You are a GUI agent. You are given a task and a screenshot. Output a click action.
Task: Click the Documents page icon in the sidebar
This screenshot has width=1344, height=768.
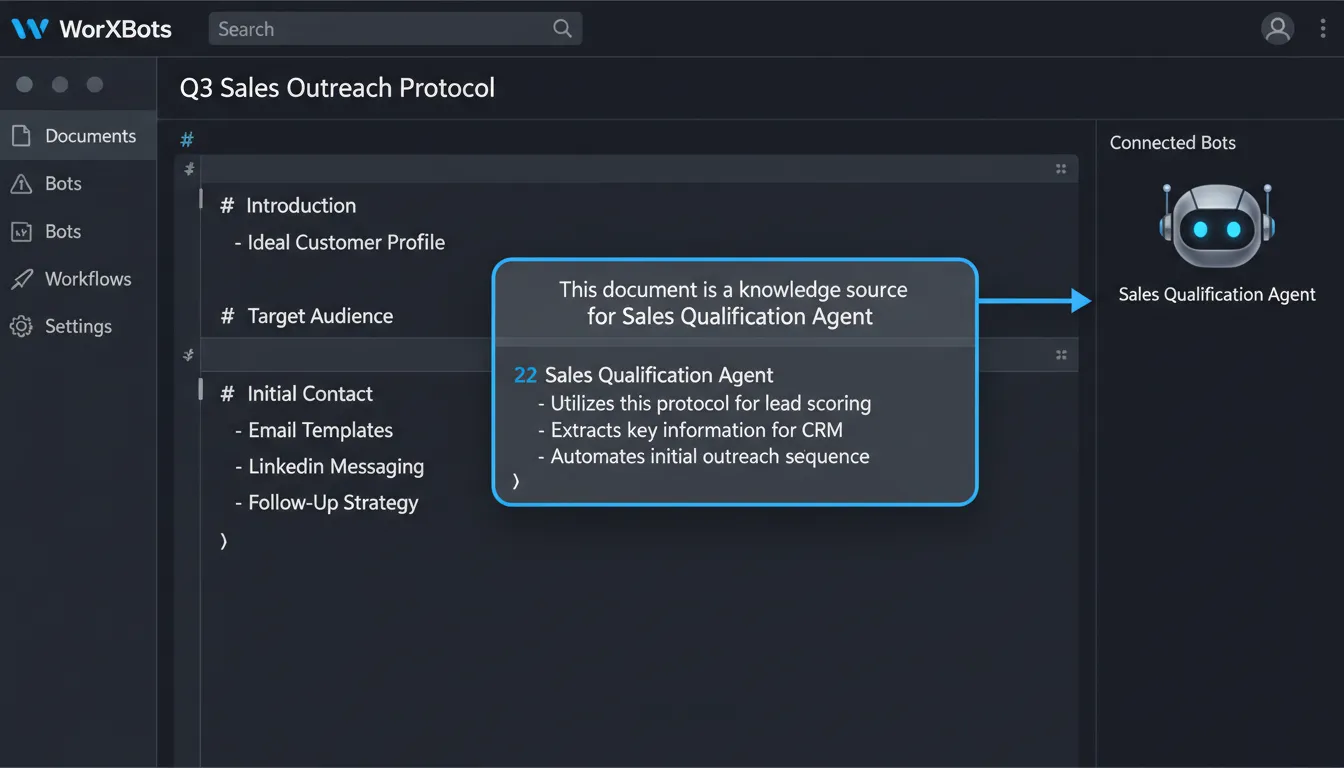tap(23, 135)
